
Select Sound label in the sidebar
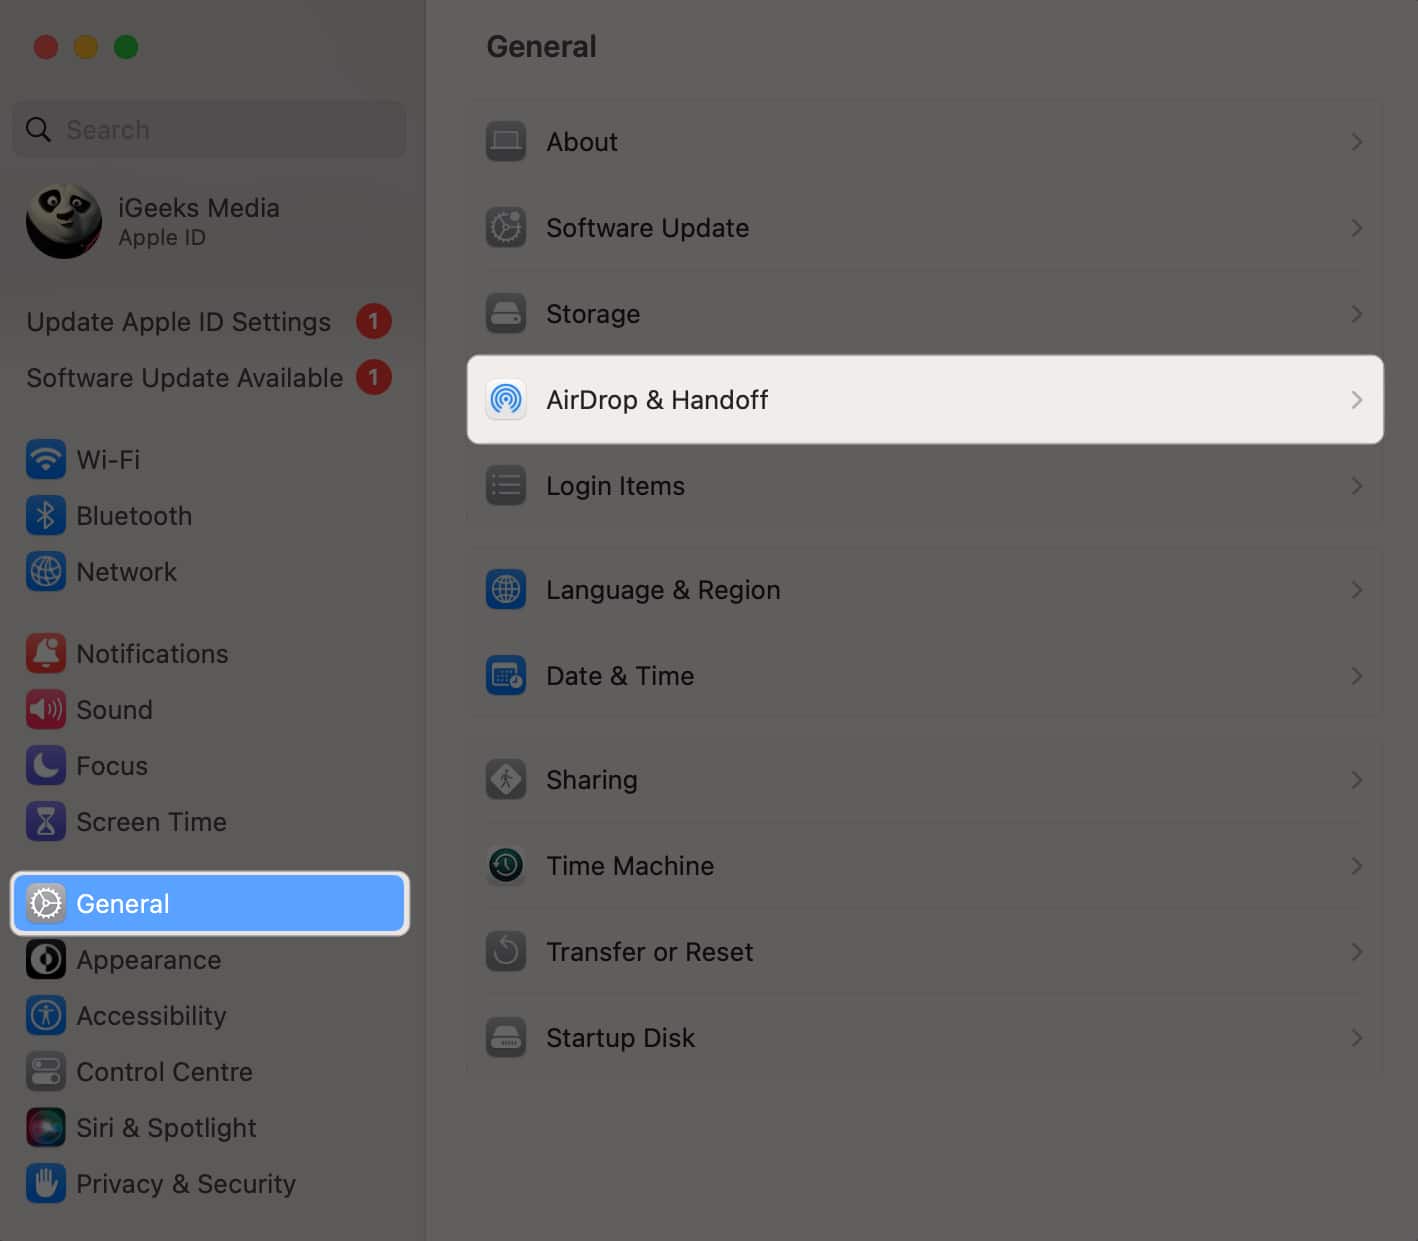coord(114,710)
